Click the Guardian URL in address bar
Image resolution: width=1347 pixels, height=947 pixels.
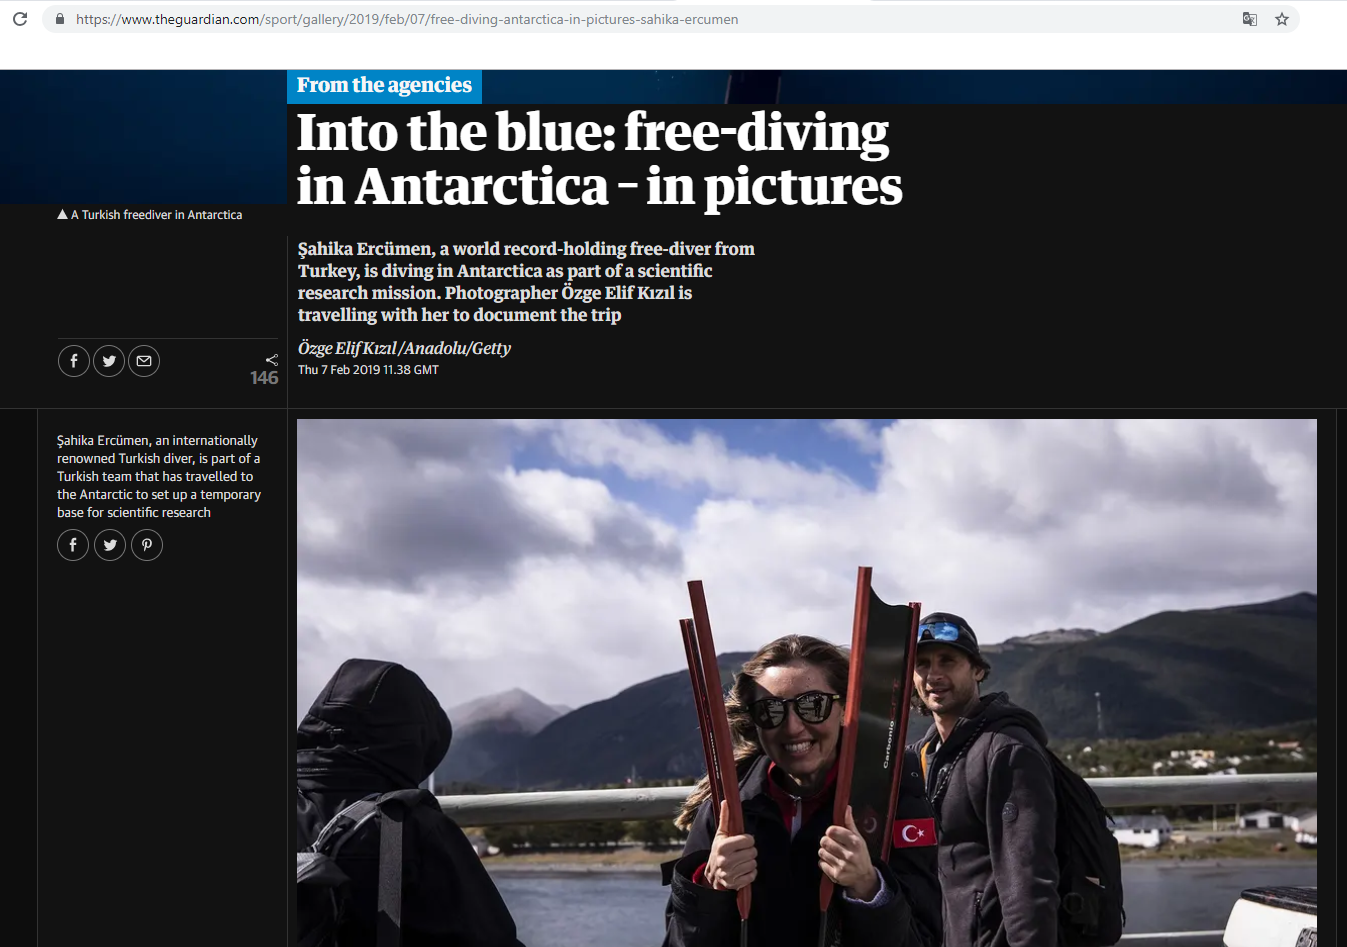[x=407, y=19]
